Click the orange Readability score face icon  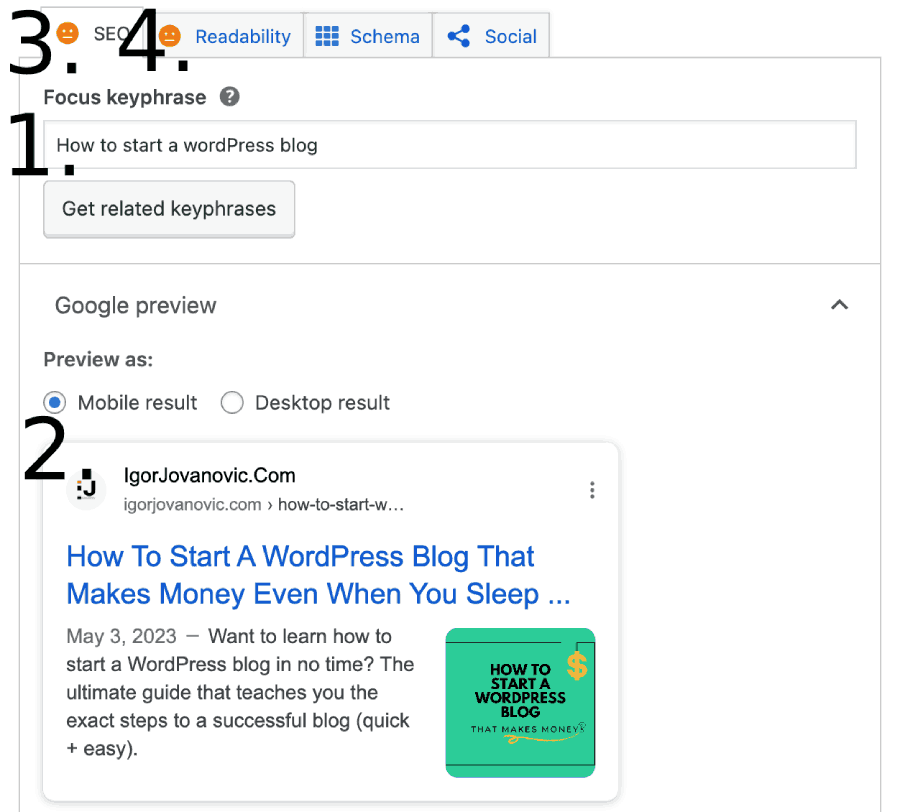(x=169, y=36)
